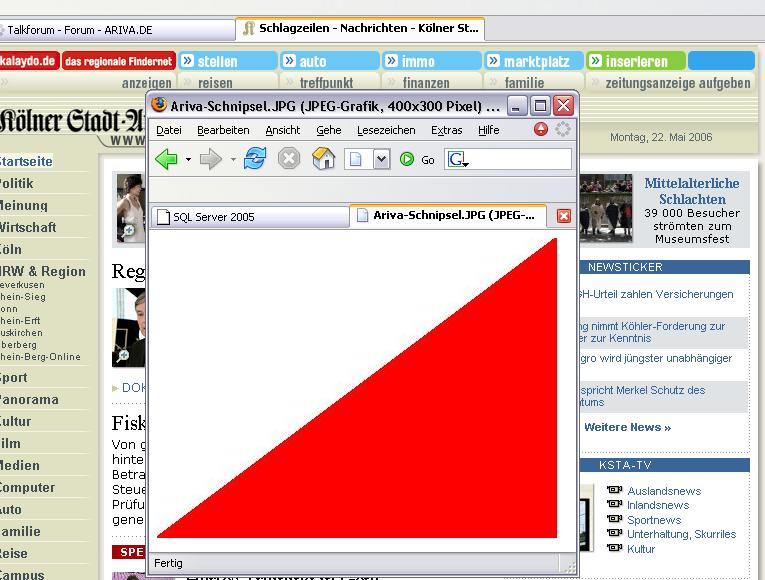This screenshot has height=580, width=765.
Task: Click the grey Forward arrow button
Action: coord(210,159)
